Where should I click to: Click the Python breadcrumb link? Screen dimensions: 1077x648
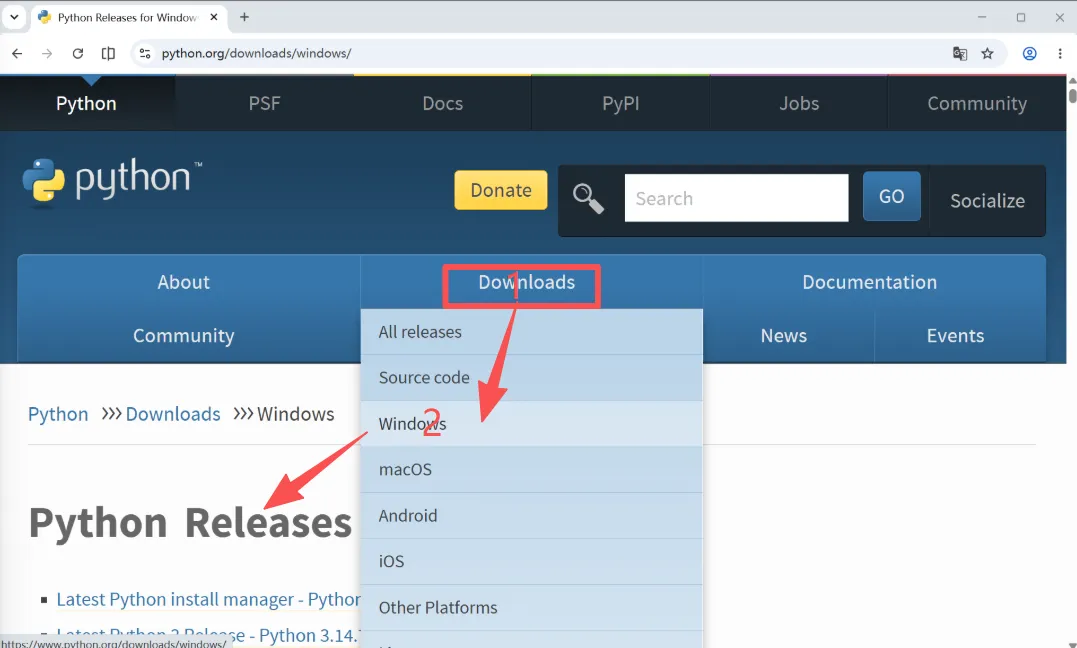58,414
